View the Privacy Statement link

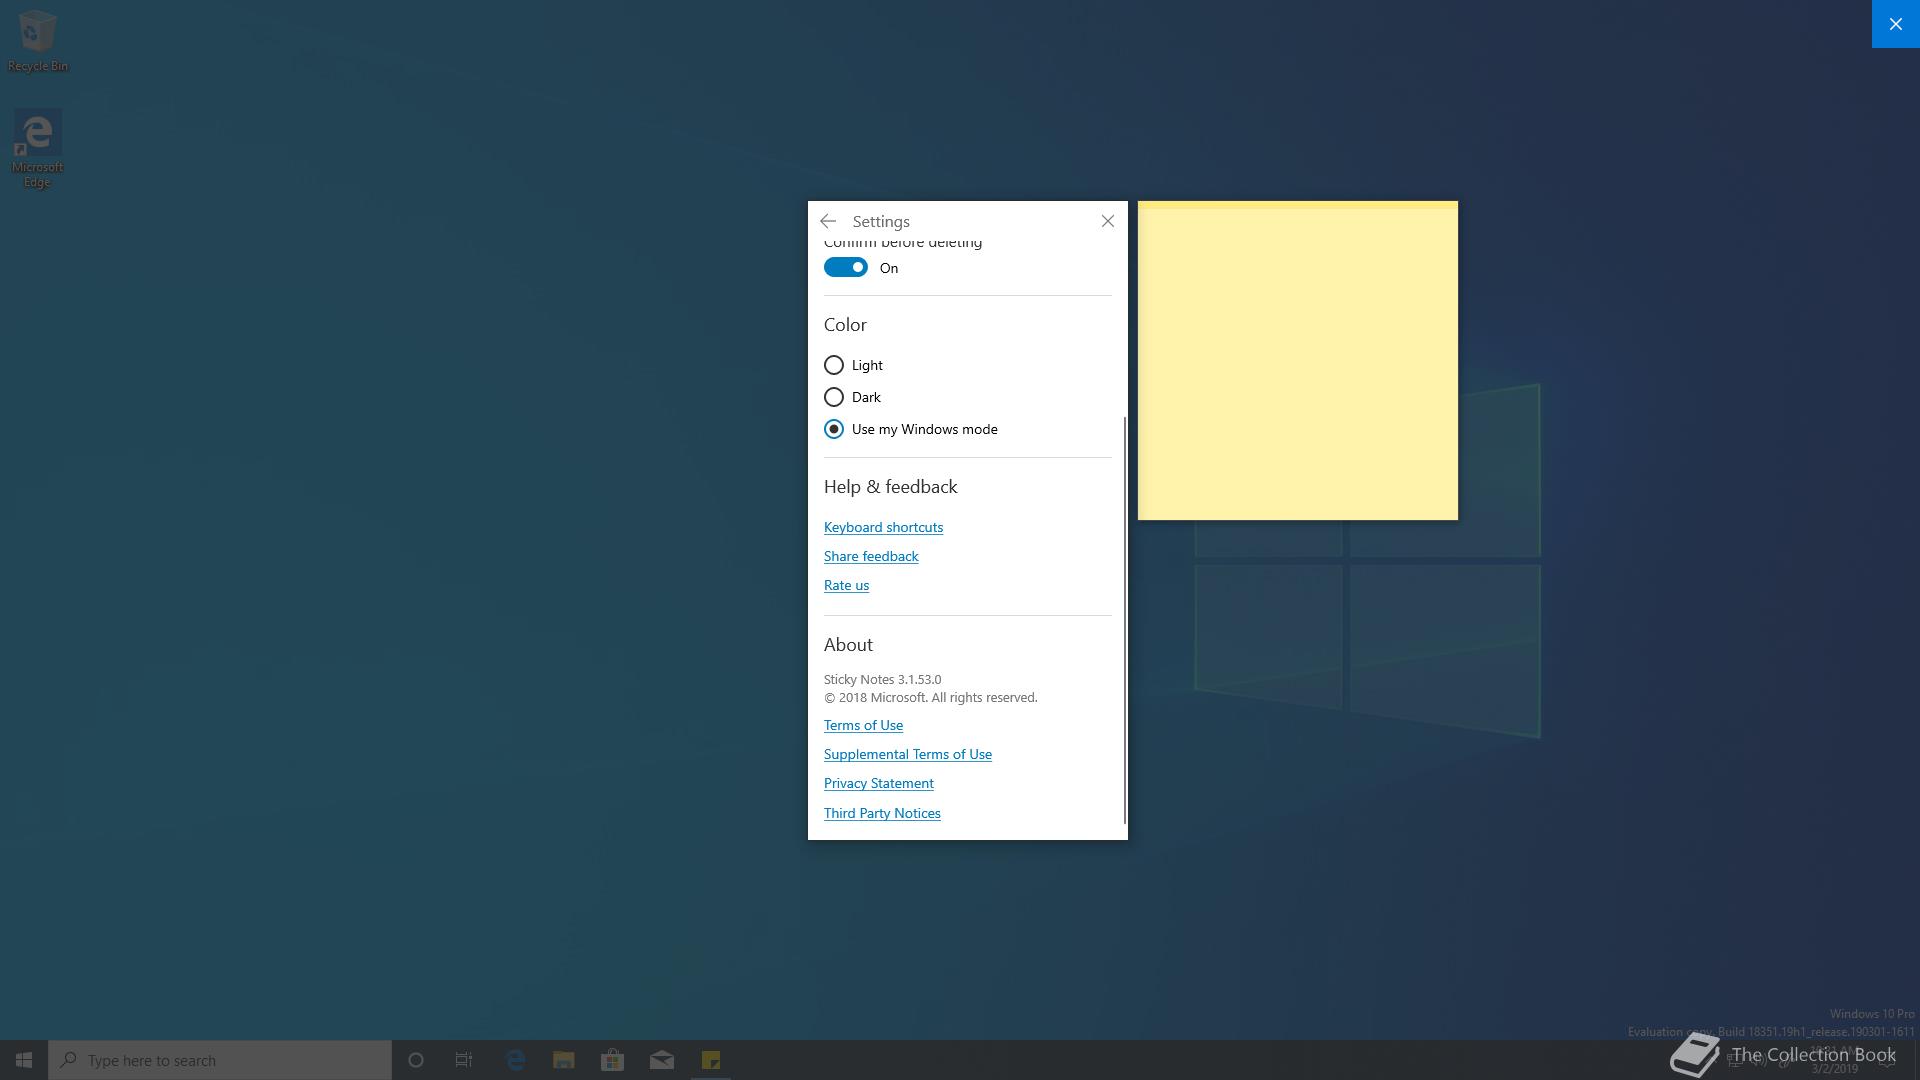878,783
